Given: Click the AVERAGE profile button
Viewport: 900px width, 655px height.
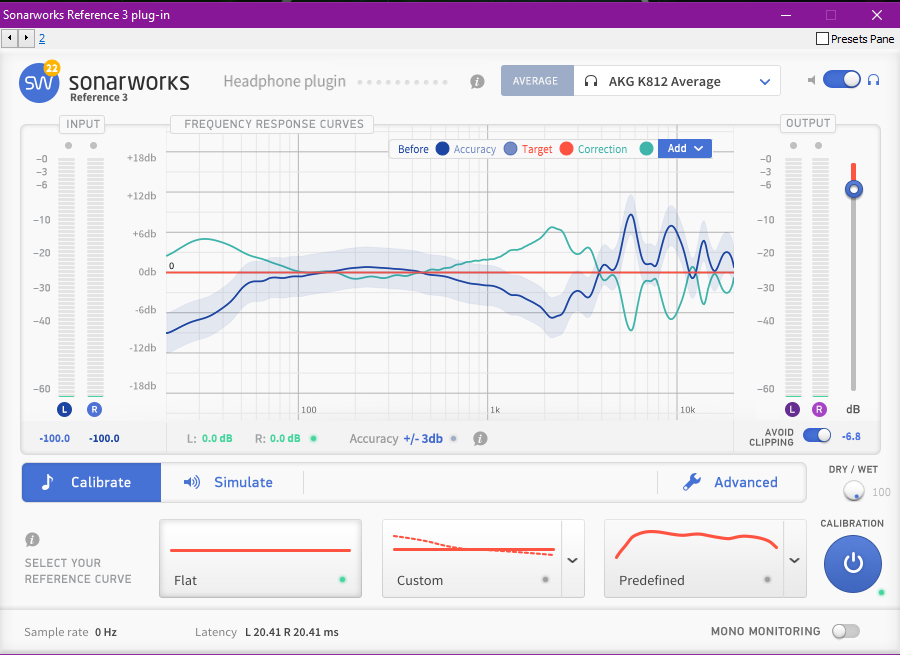Looking at the screenshot, I should [x=536, y=80].
